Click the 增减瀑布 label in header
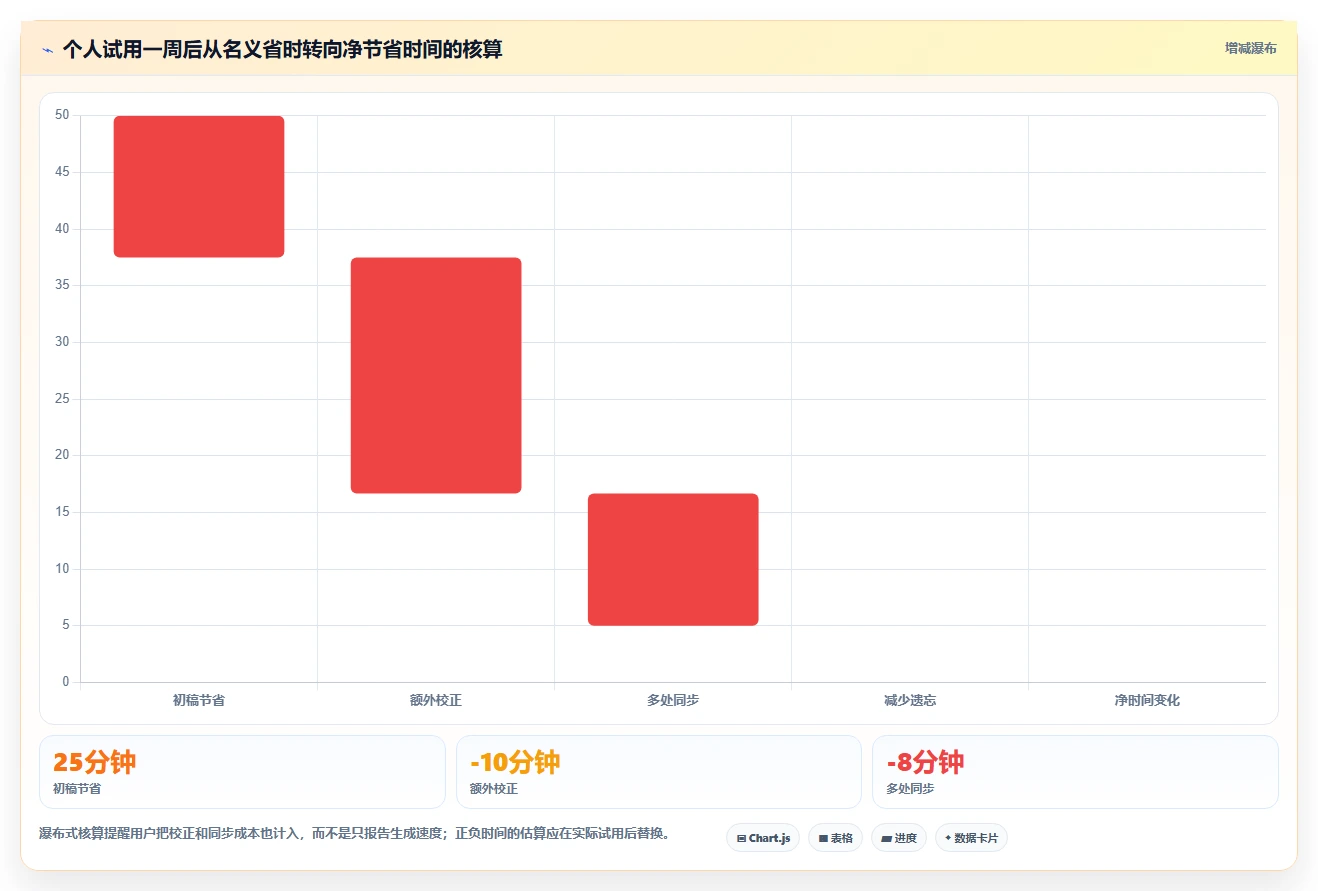Image resolution: width=1318 pixels, height=891 pixels. click(1250, 48)
